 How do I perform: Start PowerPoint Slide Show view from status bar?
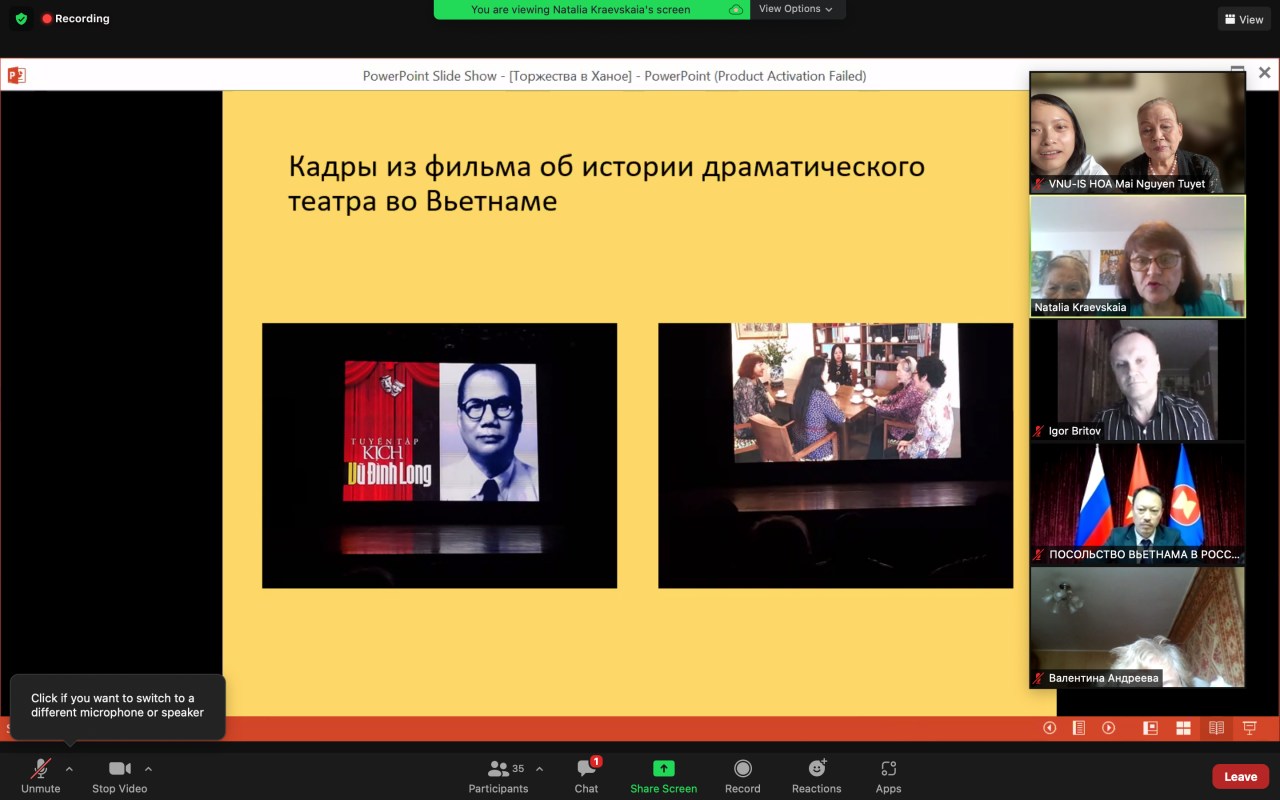tap(1249, 728)
